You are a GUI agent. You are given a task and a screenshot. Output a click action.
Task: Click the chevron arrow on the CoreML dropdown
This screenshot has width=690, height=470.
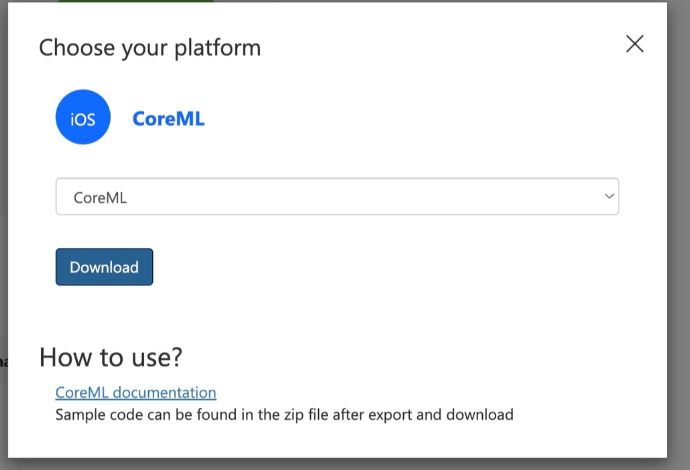[x=608, y=197]
